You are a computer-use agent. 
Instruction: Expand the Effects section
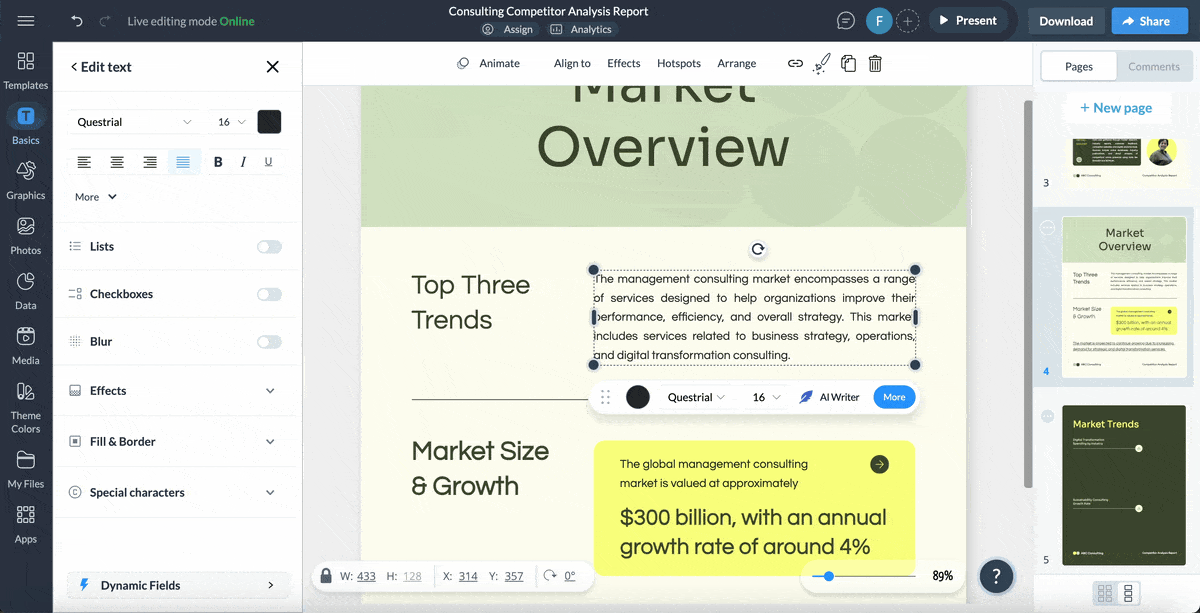click(176, 390)
